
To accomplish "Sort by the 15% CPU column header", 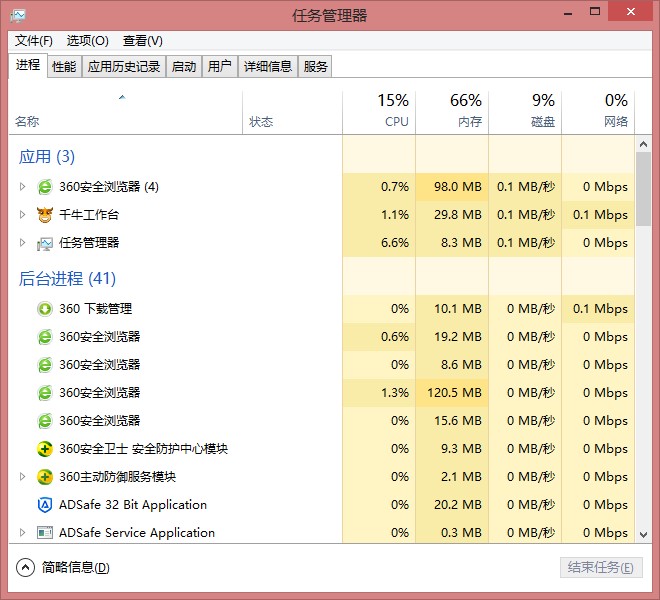I will point(379,112).
